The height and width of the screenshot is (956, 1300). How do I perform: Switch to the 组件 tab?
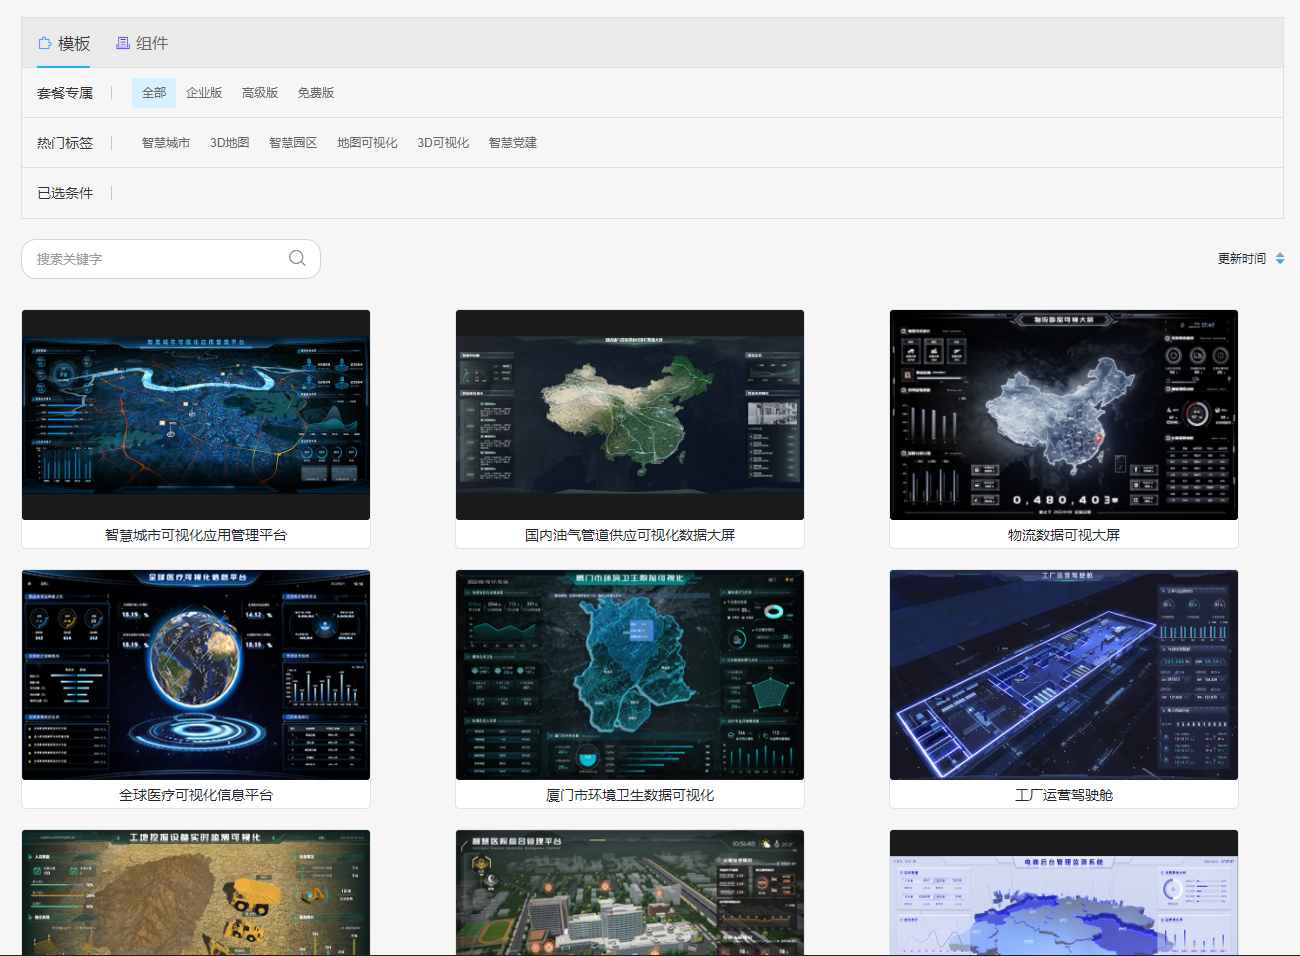[142, 43]
